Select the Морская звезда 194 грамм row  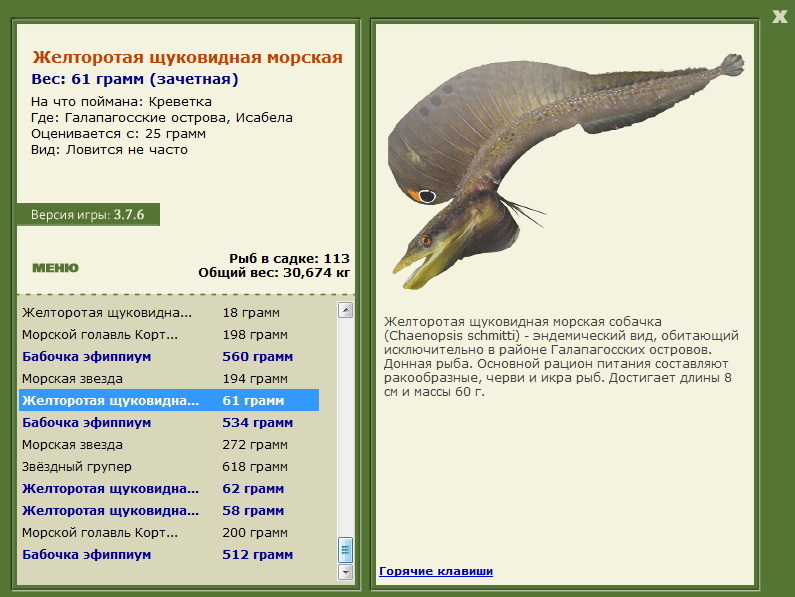(x=169, y=378)
